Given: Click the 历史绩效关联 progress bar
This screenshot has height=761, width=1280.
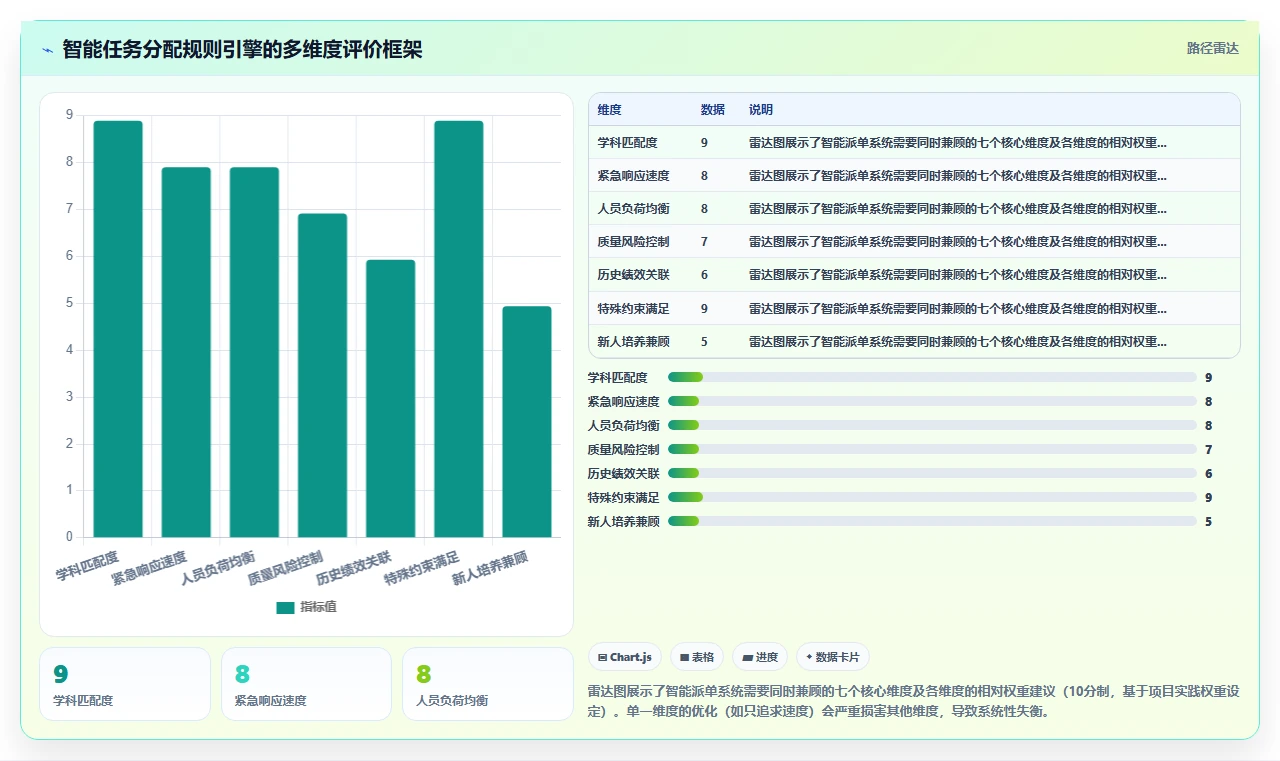Looking at the screenshot, I should [932, 473].
